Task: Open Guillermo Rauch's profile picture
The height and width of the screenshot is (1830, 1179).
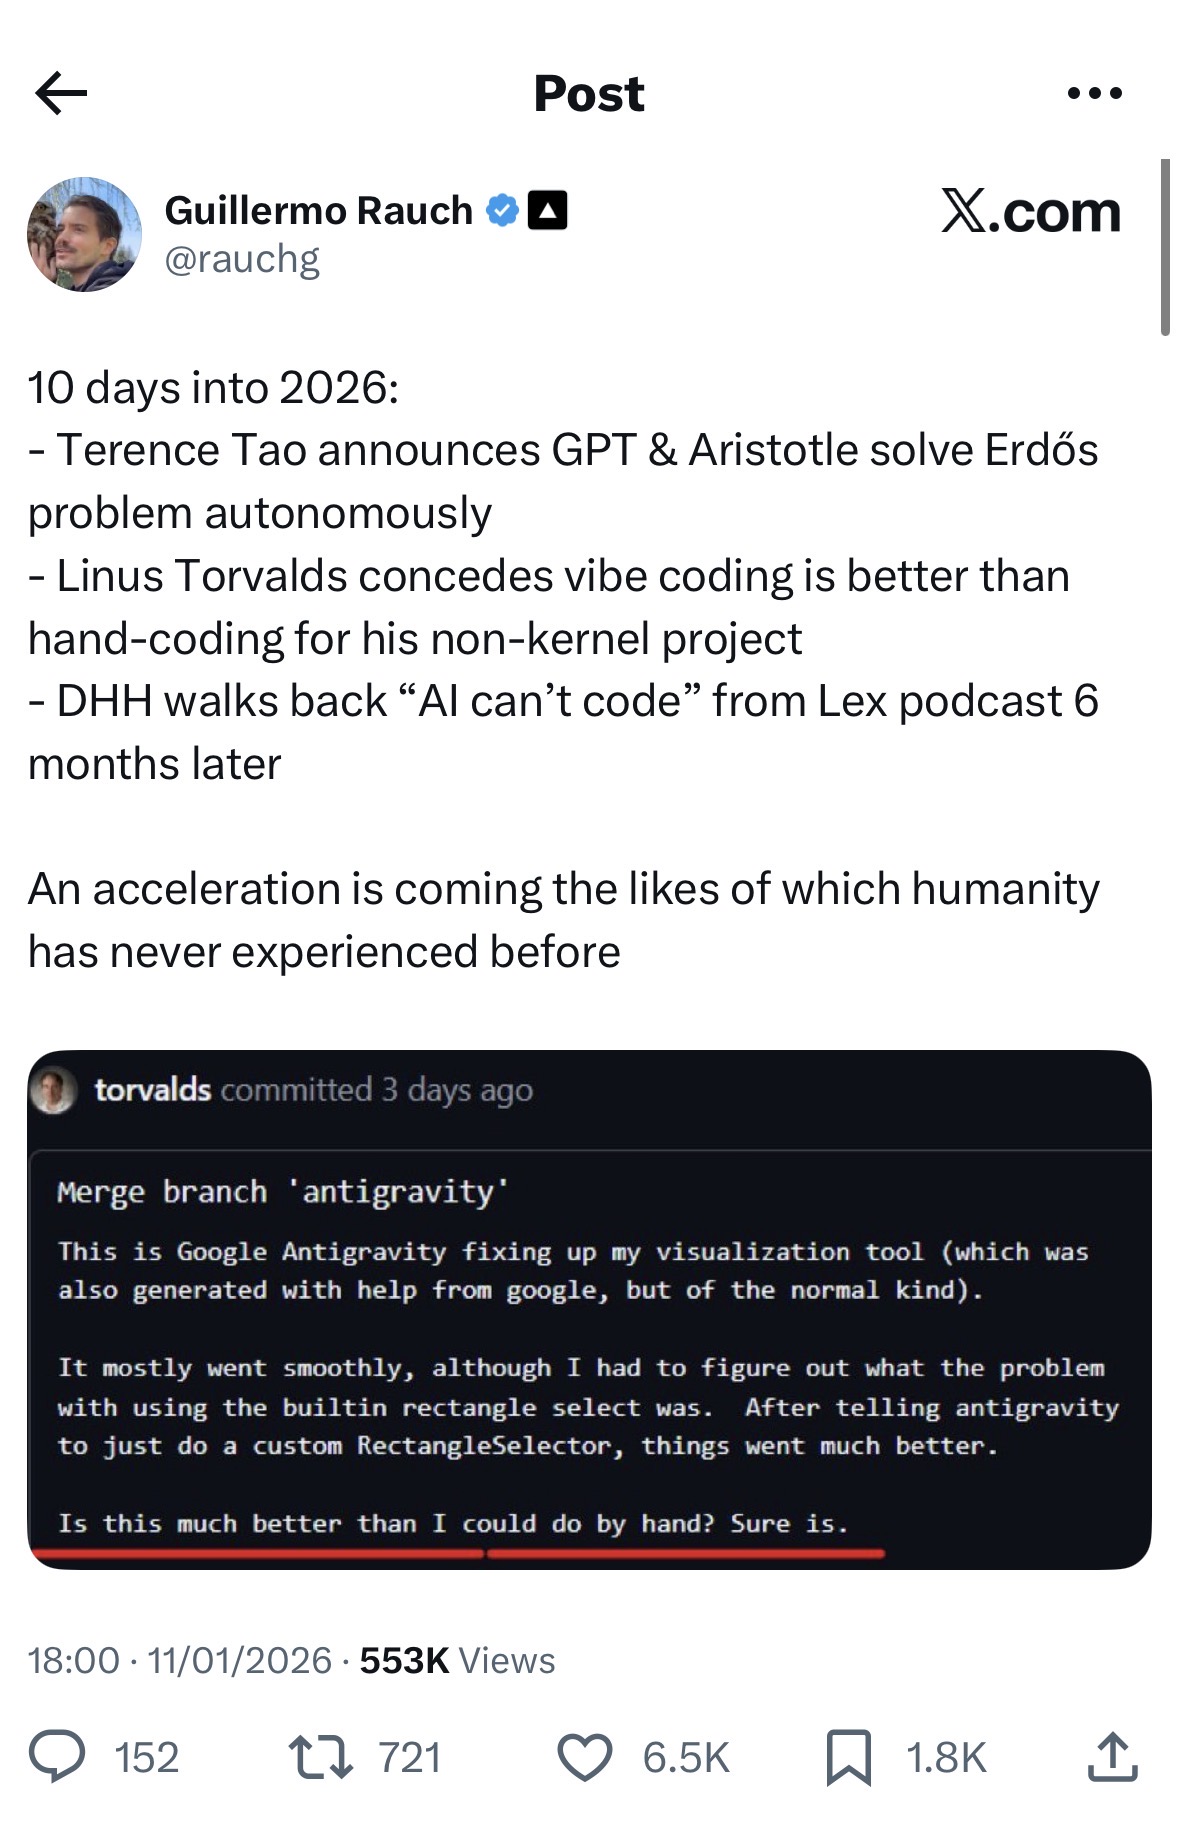Action: tap(84, 235)
